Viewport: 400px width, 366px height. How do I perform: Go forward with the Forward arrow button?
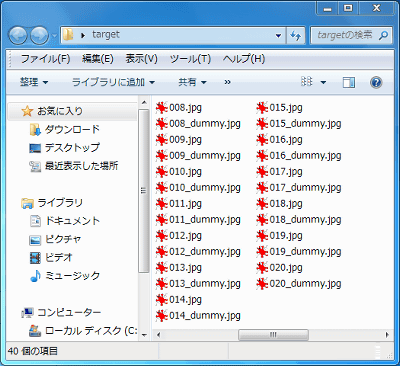coord(39,35)
